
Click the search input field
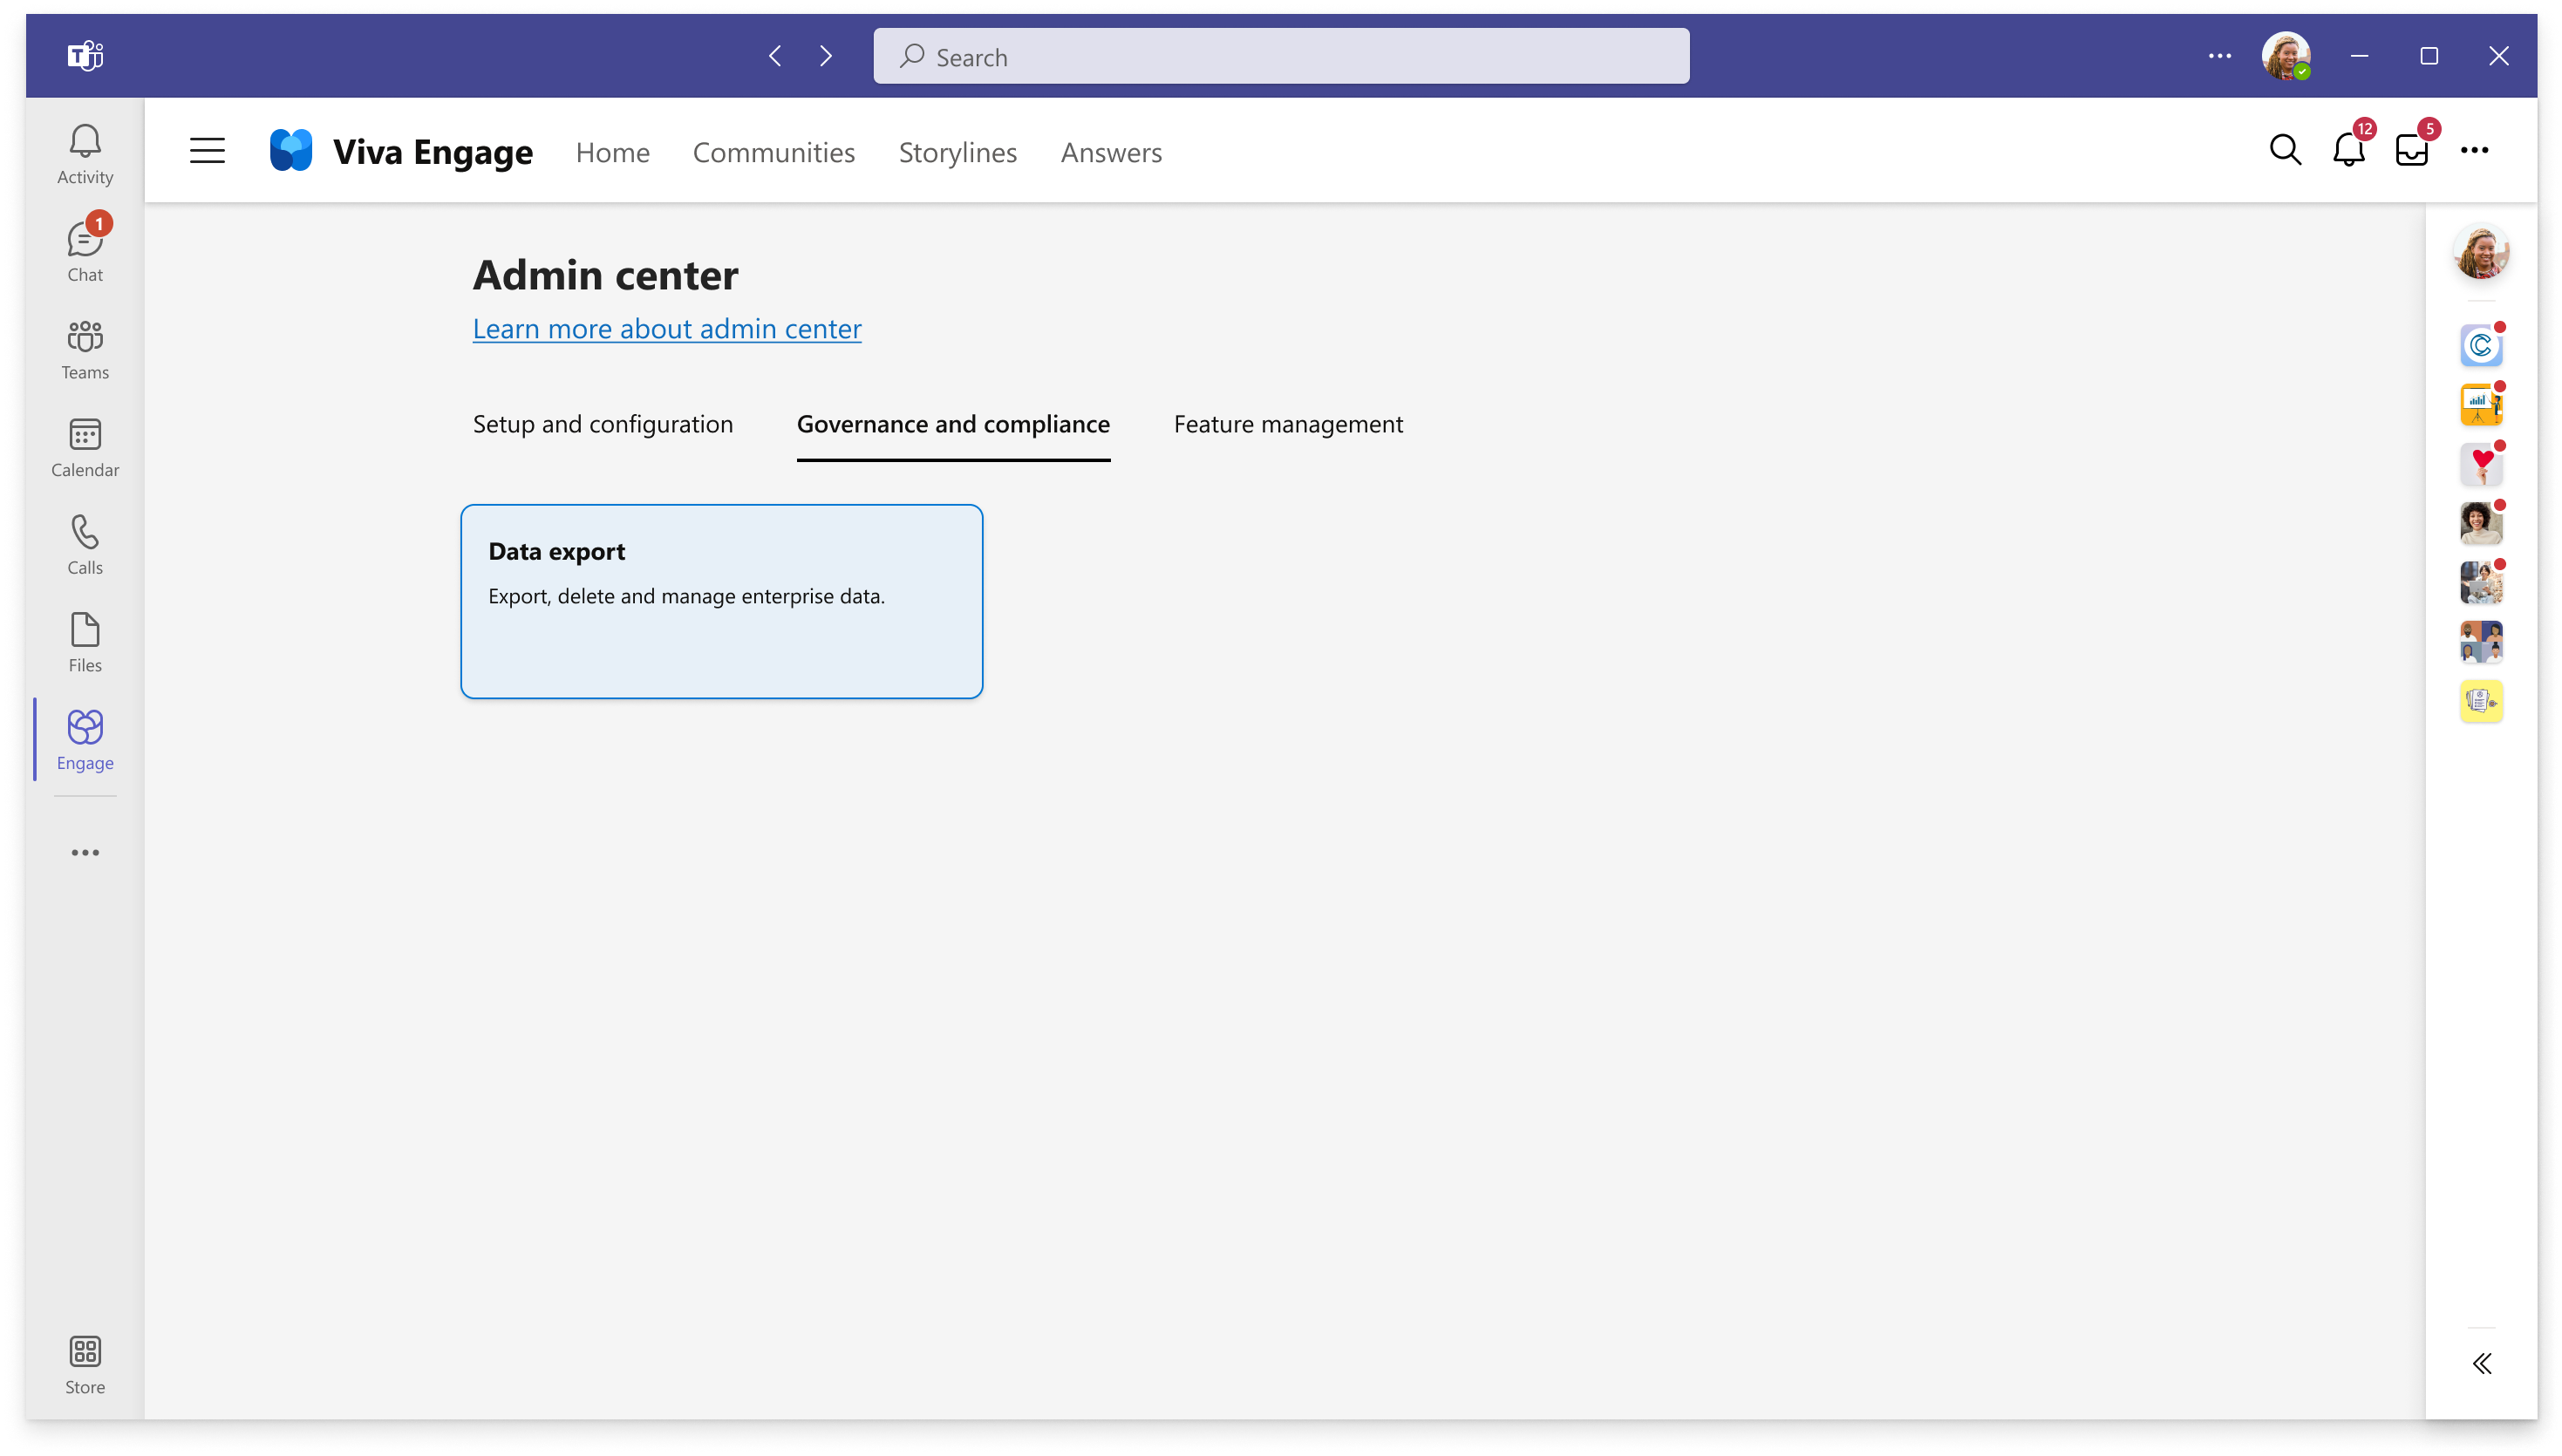1281,57
